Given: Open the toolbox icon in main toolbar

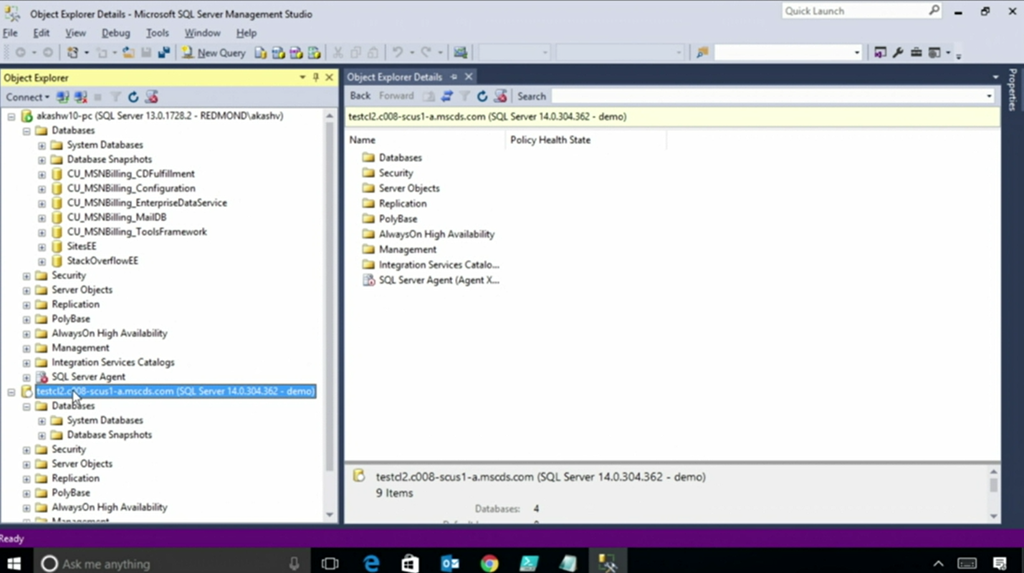Looking at the screenshot, I should coord(916,53).
